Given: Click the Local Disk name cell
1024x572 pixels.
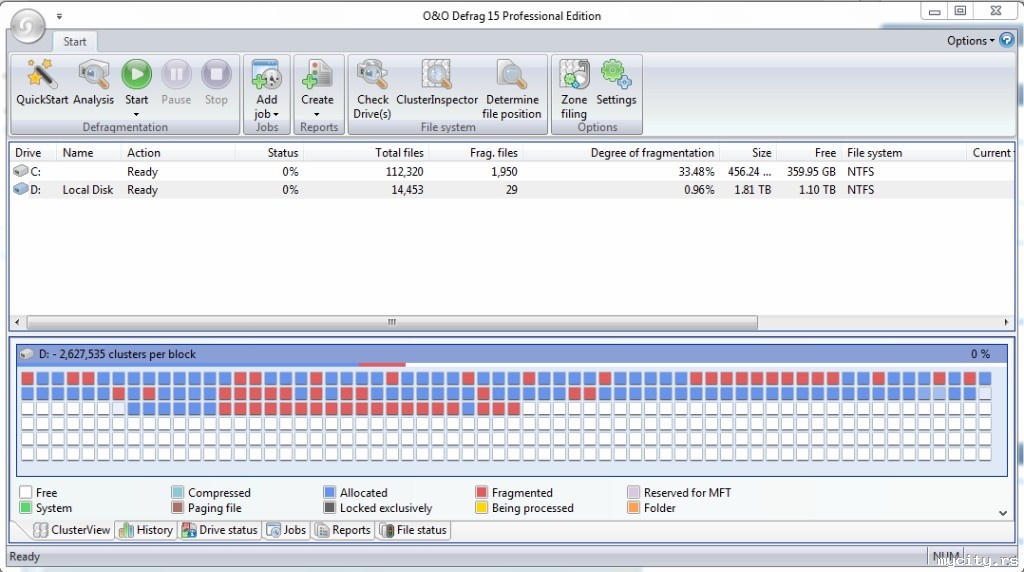Looking at the screenshot, I should tap(88, 190).
